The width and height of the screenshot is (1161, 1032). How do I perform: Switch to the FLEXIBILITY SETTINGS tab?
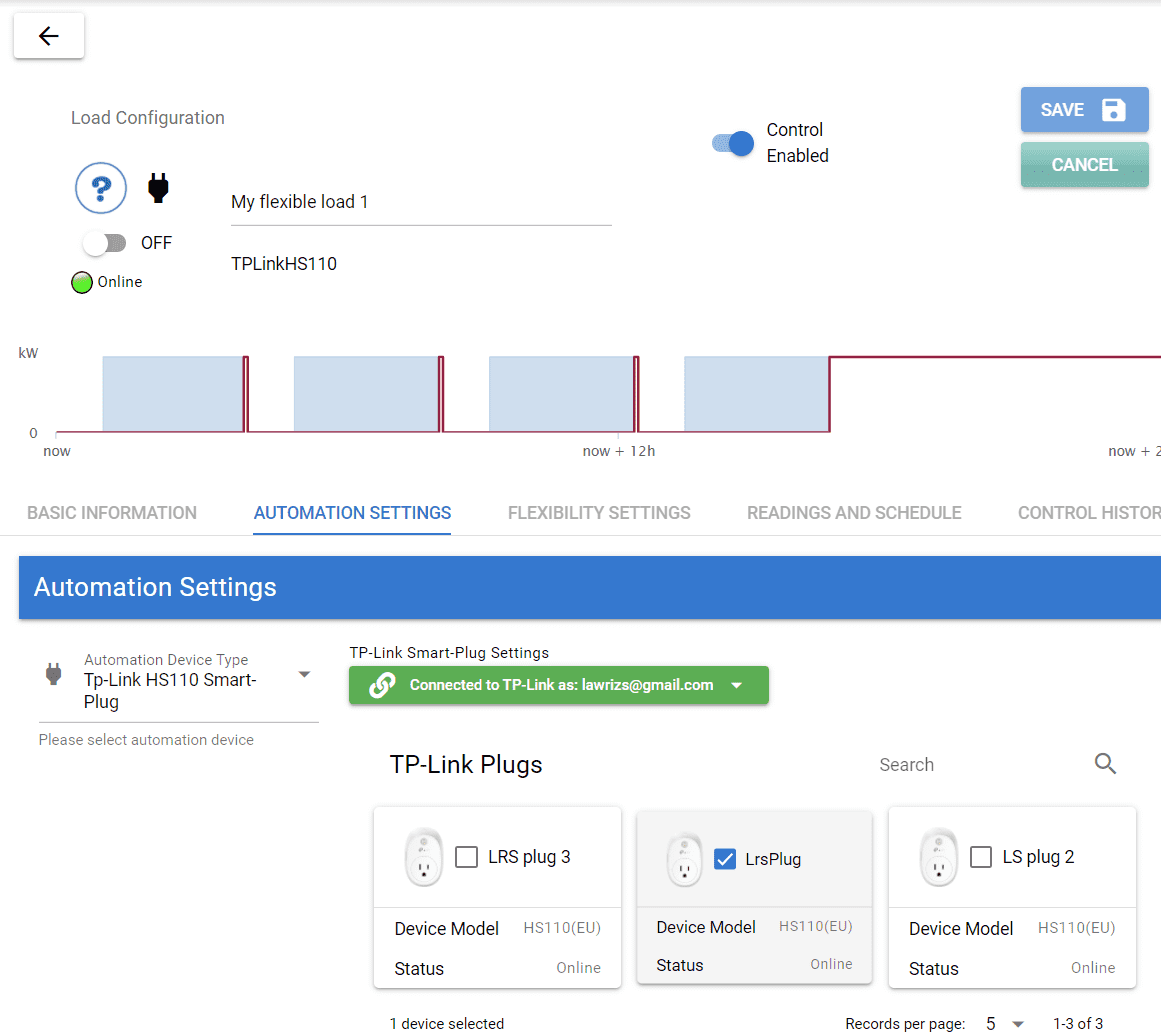(x=599, y=513)
